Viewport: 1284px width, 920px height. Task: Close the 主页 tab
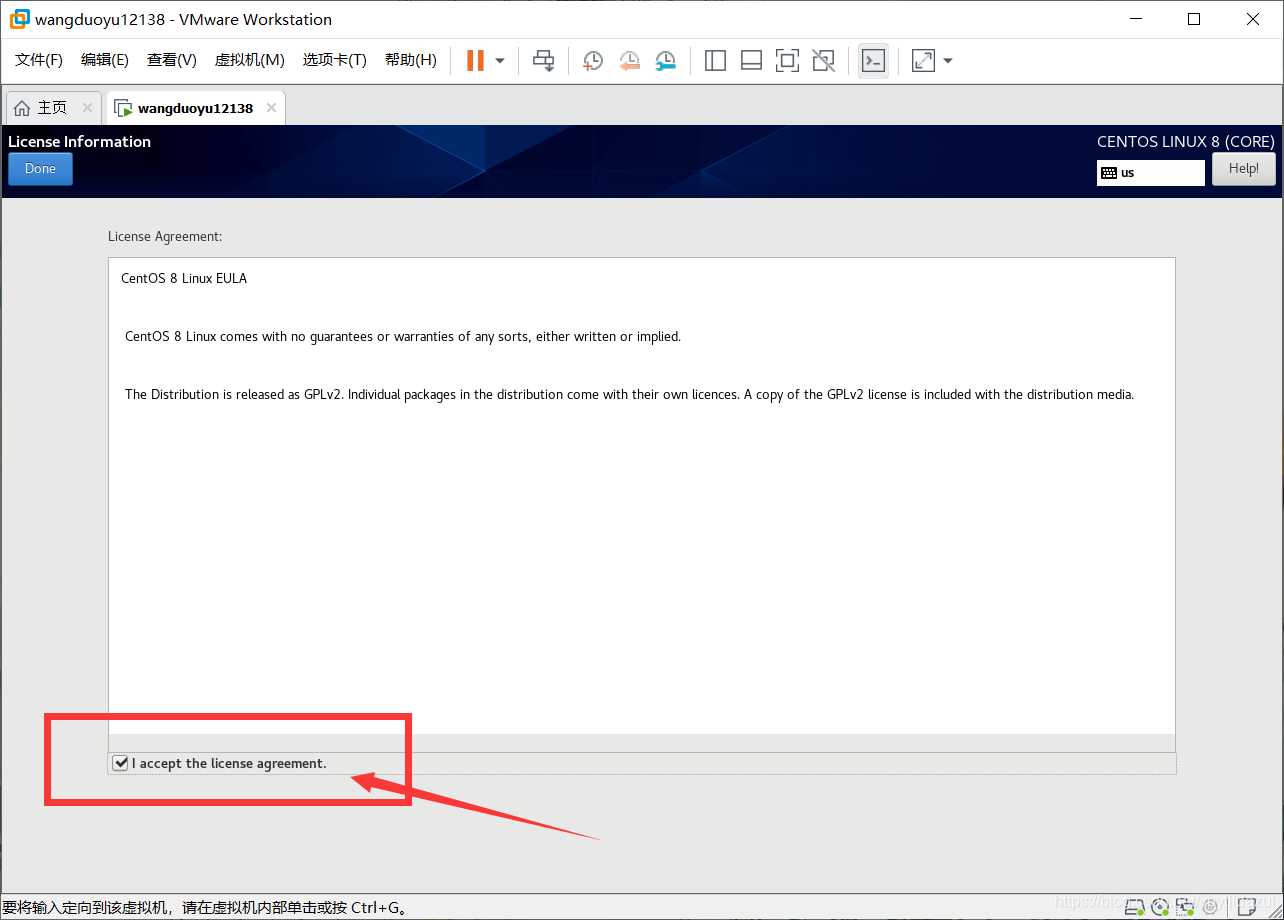pos(87,108)
